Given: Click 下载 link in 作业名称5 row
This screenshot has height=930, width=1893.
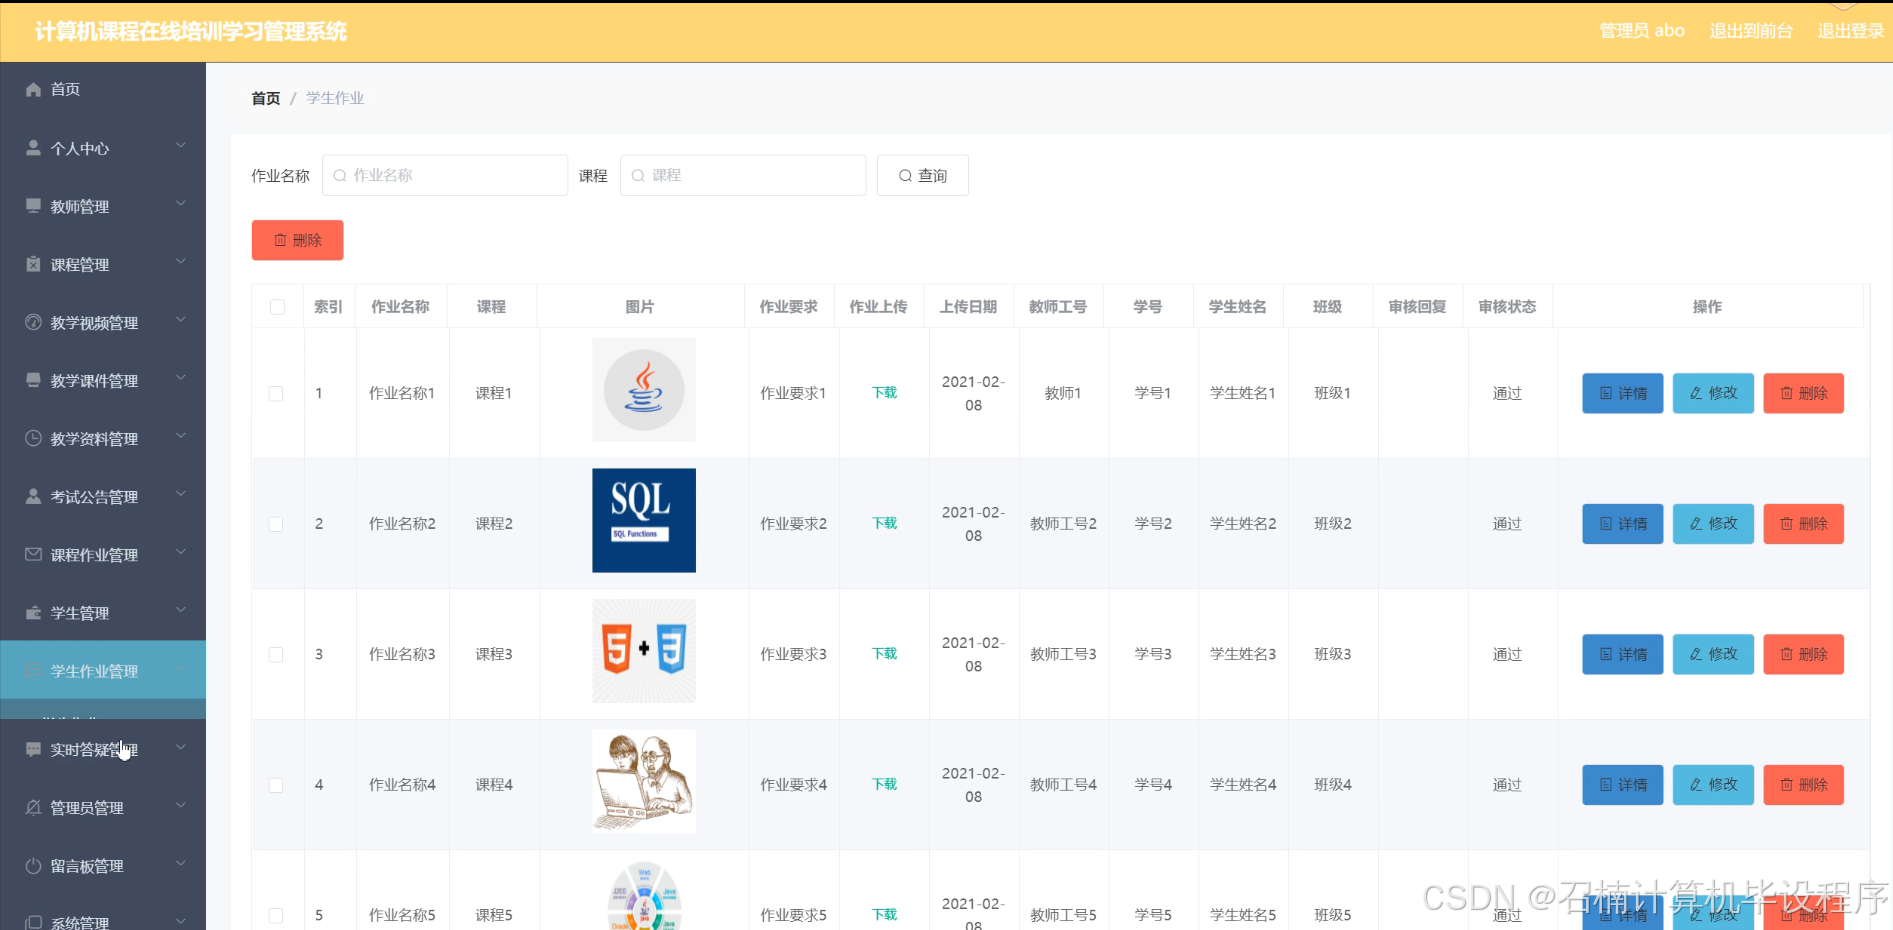Looking at the screenshot, I should pos(884,915).
